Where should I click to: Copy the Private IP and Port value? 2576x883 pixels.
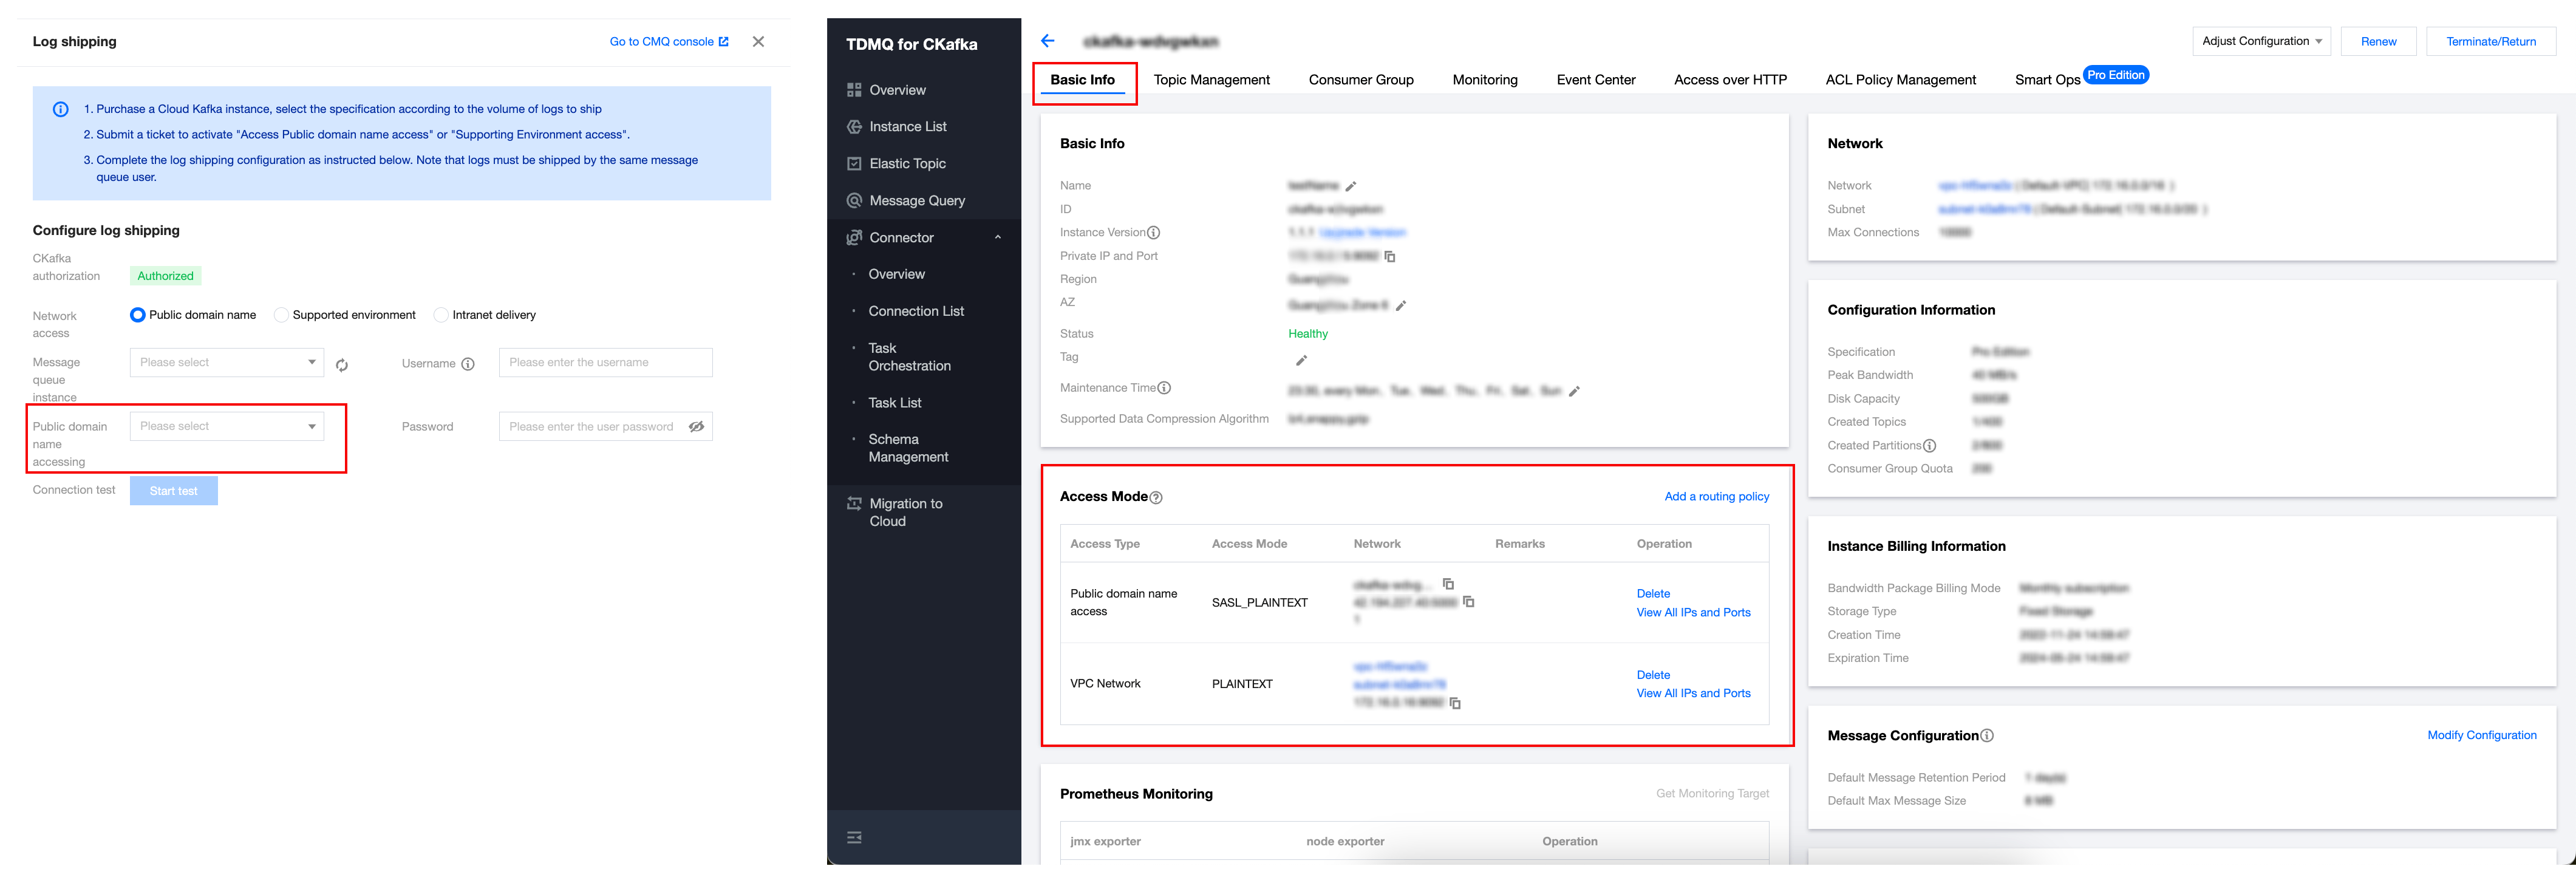point(1390,257)
